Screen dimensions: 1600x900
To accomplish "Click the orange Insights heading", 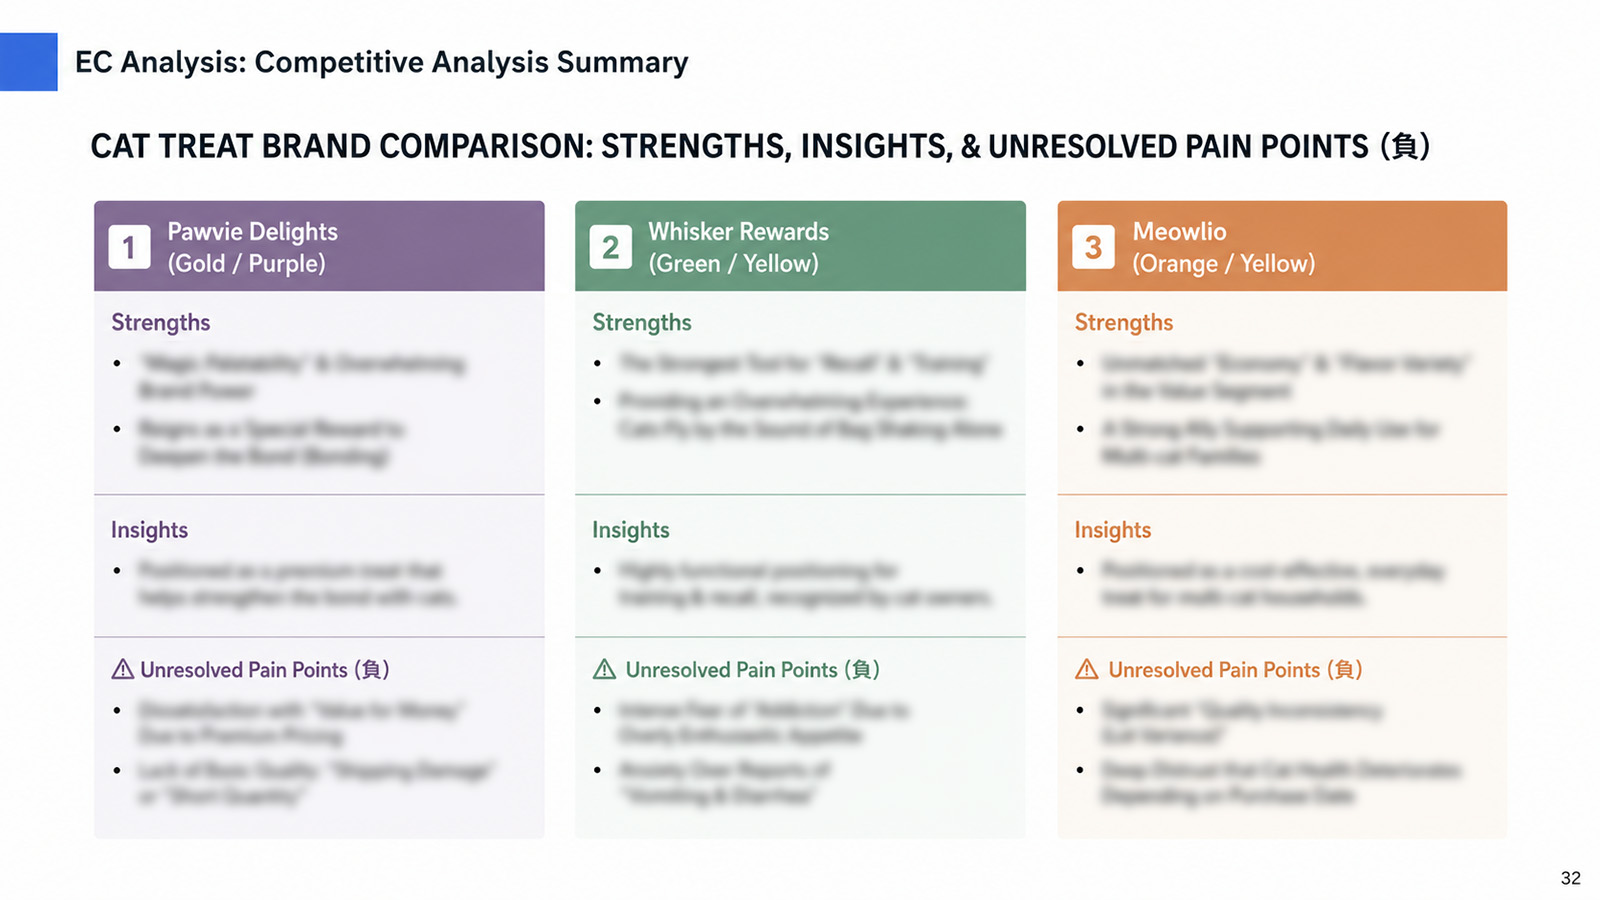I will coord(1113,530).
